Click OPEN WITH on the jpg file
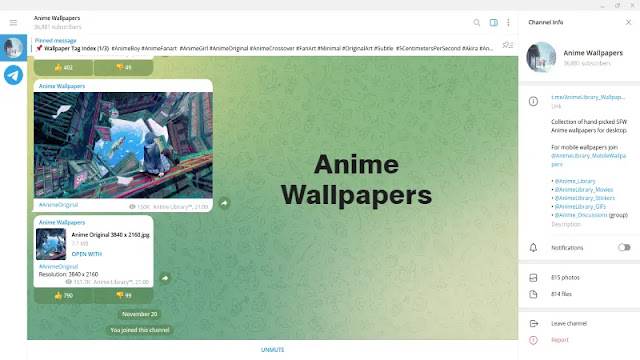Viewport: 640px width, 360px height. [87, 254]
